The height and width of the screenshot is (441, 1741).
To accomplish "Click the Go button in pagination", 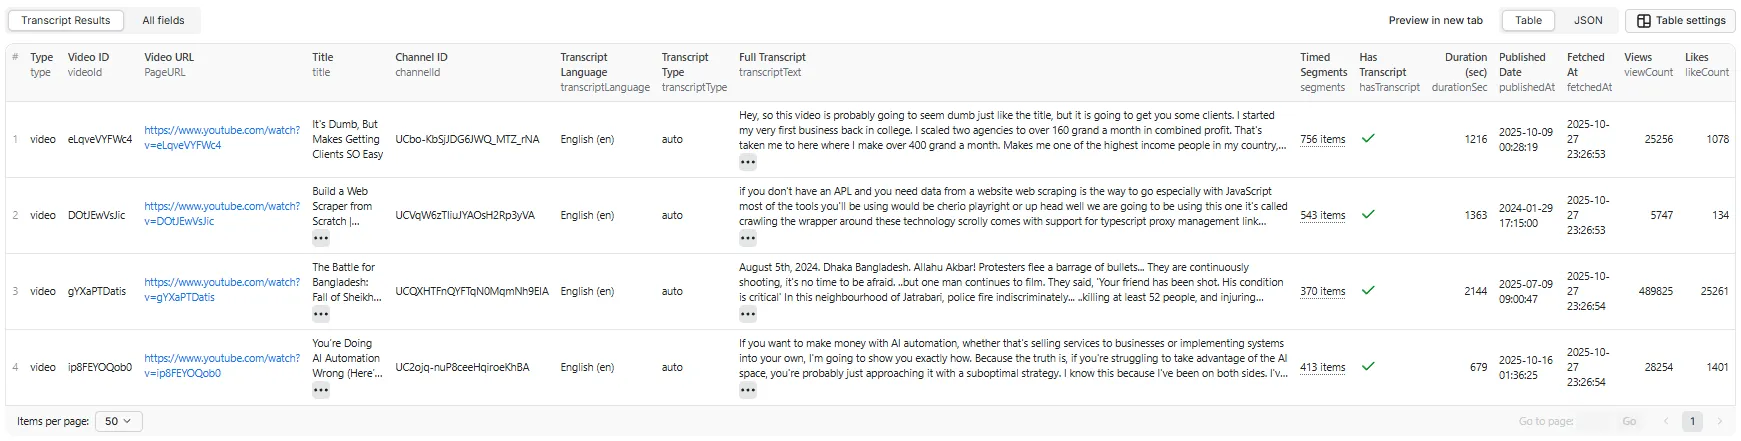I will (x=1629, y=421).
